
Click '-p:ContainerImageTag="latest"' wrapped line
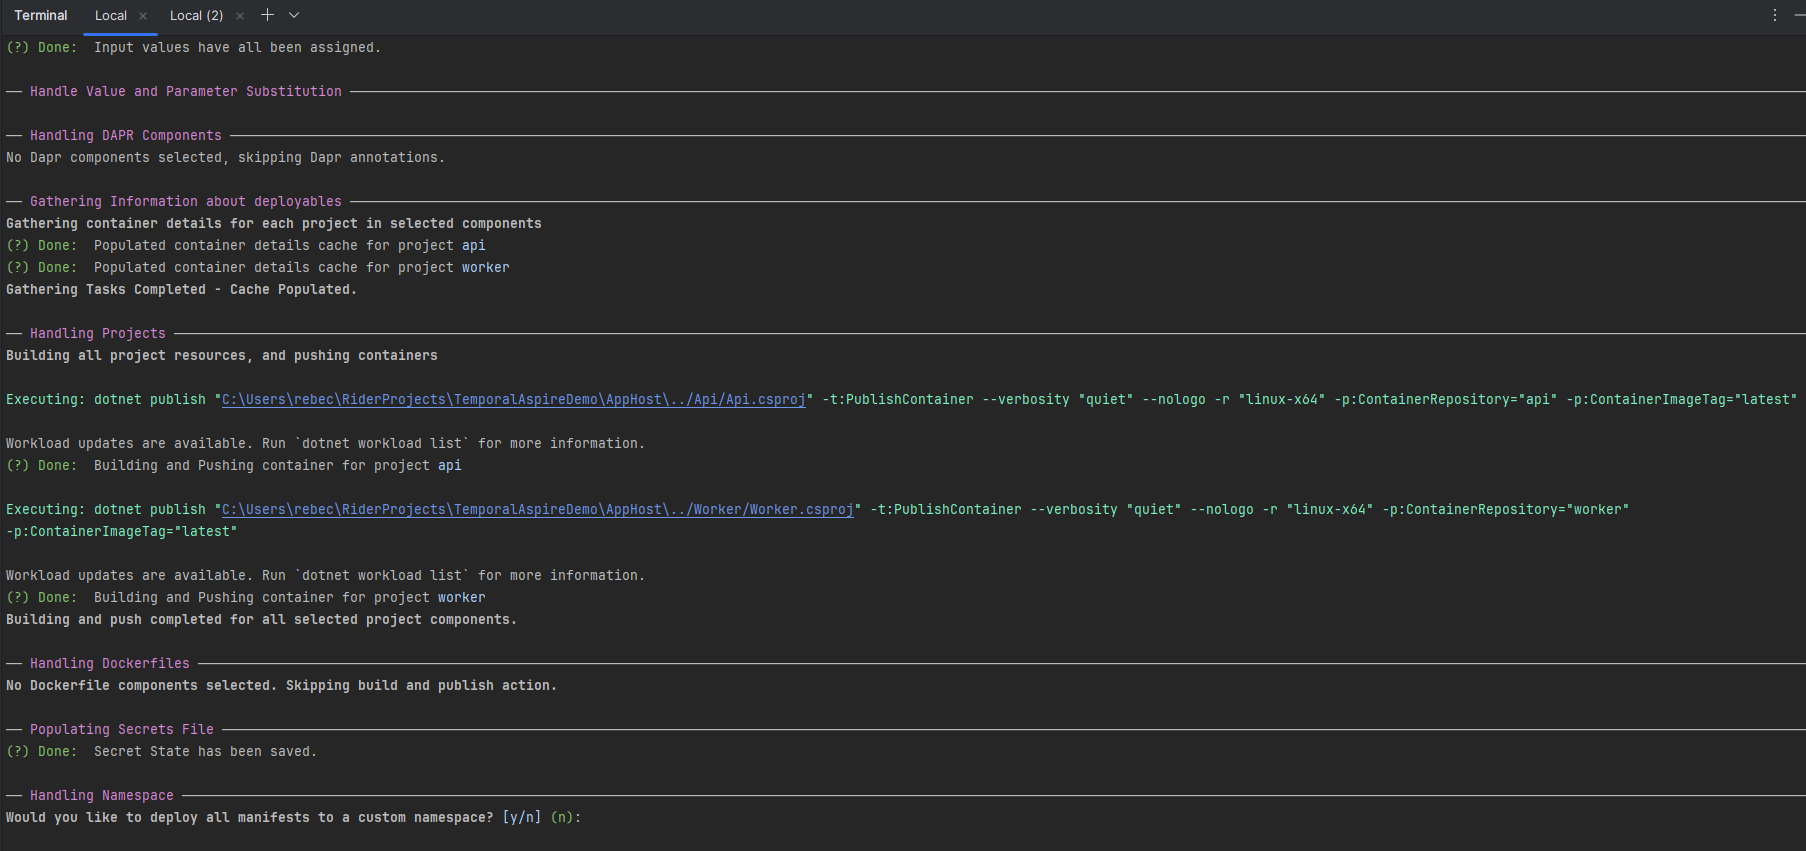pyautogui.click(x=121, y=531)
